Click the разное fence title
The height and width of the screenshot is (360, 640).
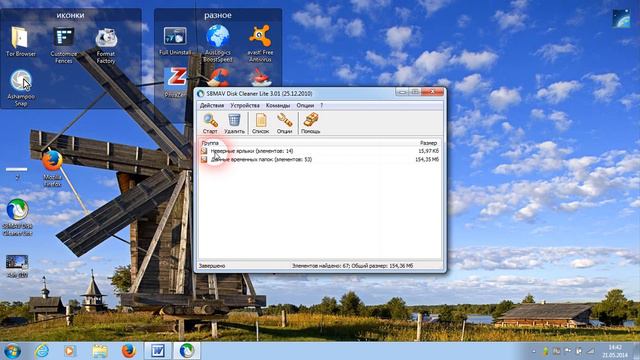[x=218, y=15]
